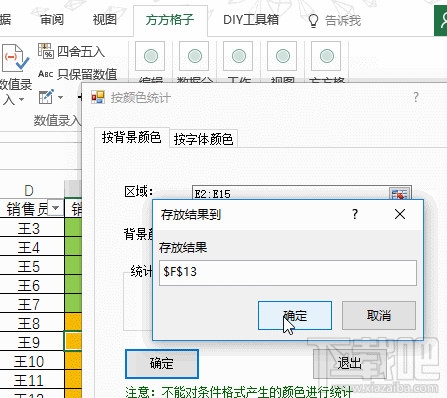Screen dimensions: 447x398
Task: Click the 工作表 group icon
Action: (x=239, y=56)
